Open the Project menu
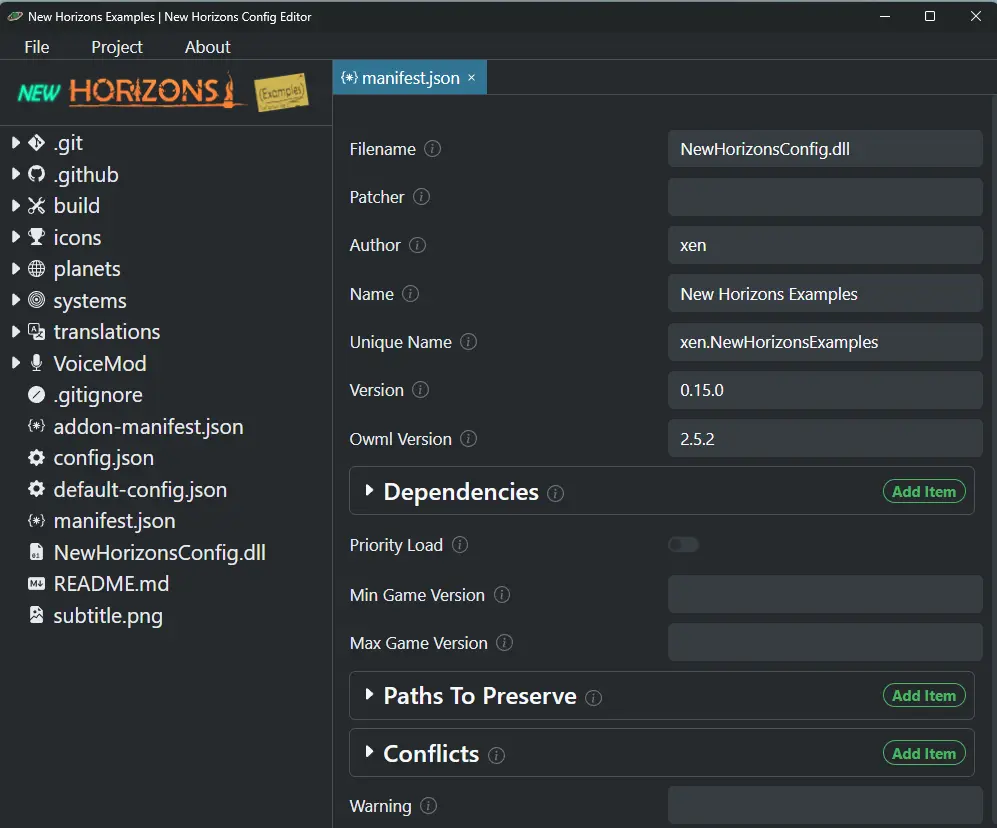The image size is (997, 828). coord(116,47)
